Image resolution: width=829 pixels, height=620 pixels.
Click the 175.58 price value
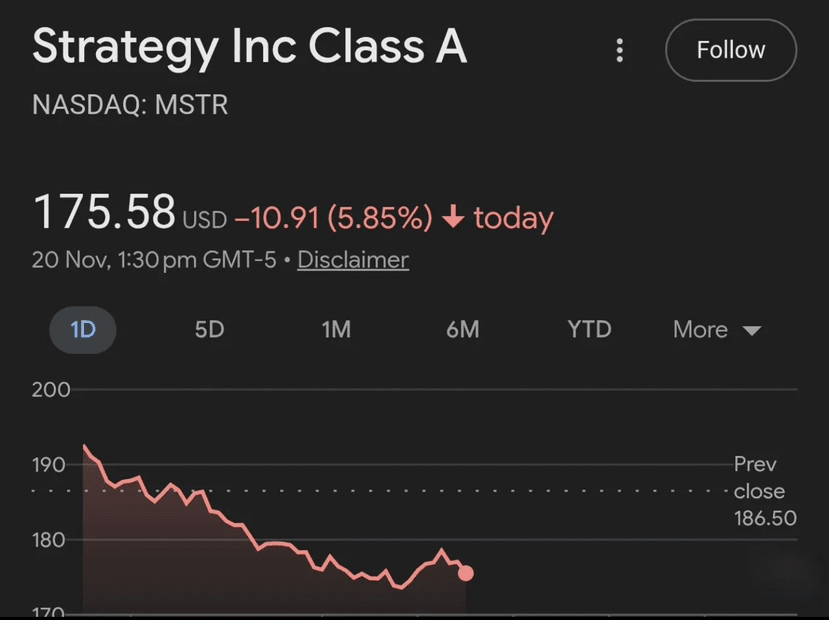[105, 212]
